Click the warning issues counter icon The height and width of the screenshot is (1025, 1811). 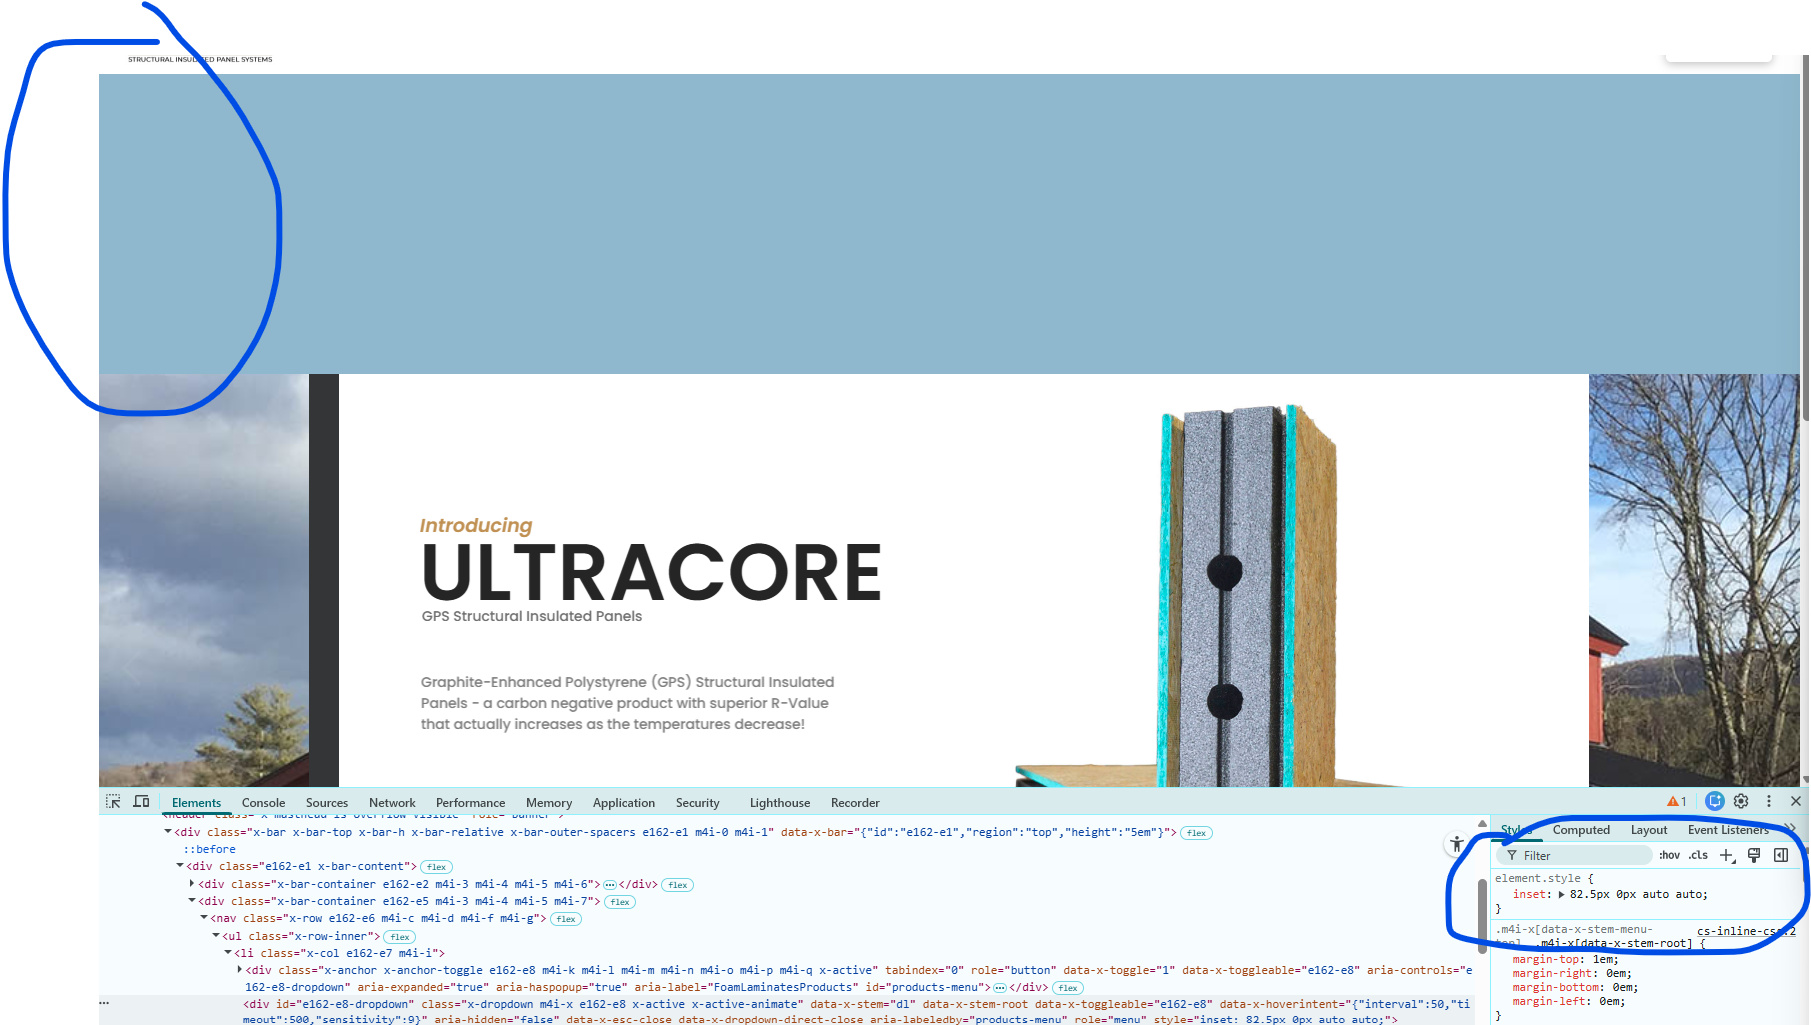pos(1677,801)
